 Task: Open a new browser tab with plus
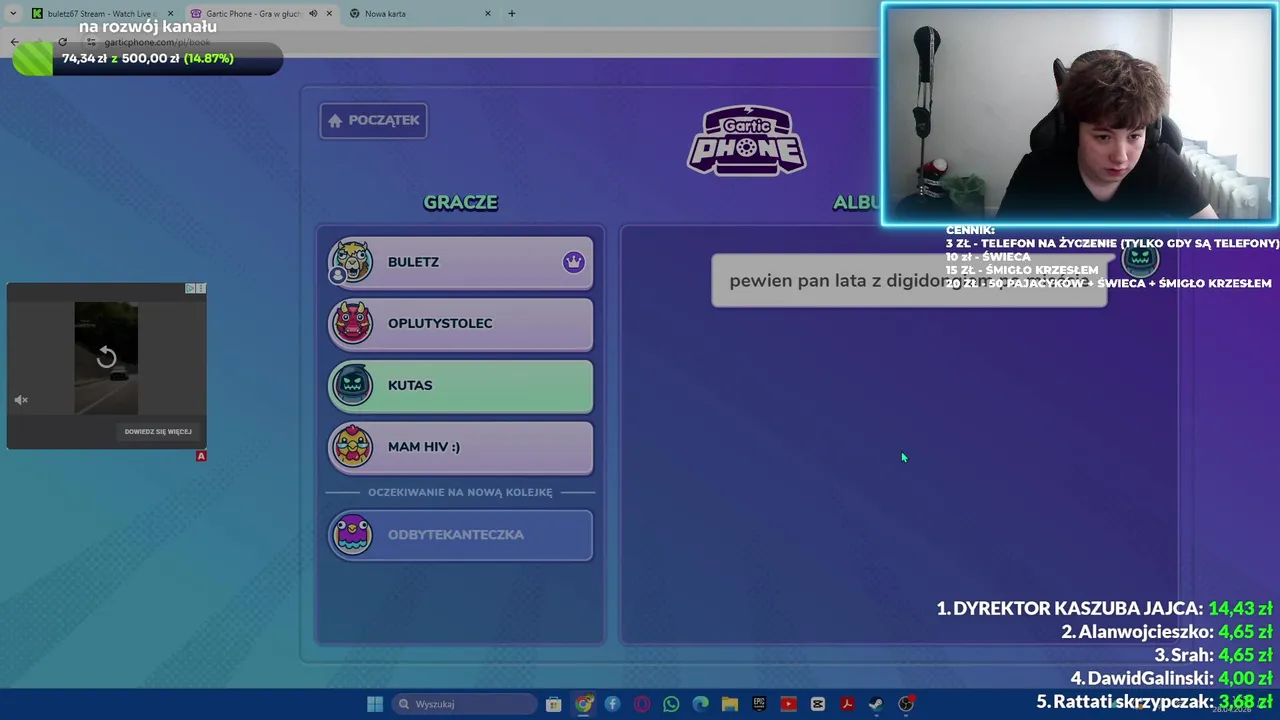tap(512, 14)
